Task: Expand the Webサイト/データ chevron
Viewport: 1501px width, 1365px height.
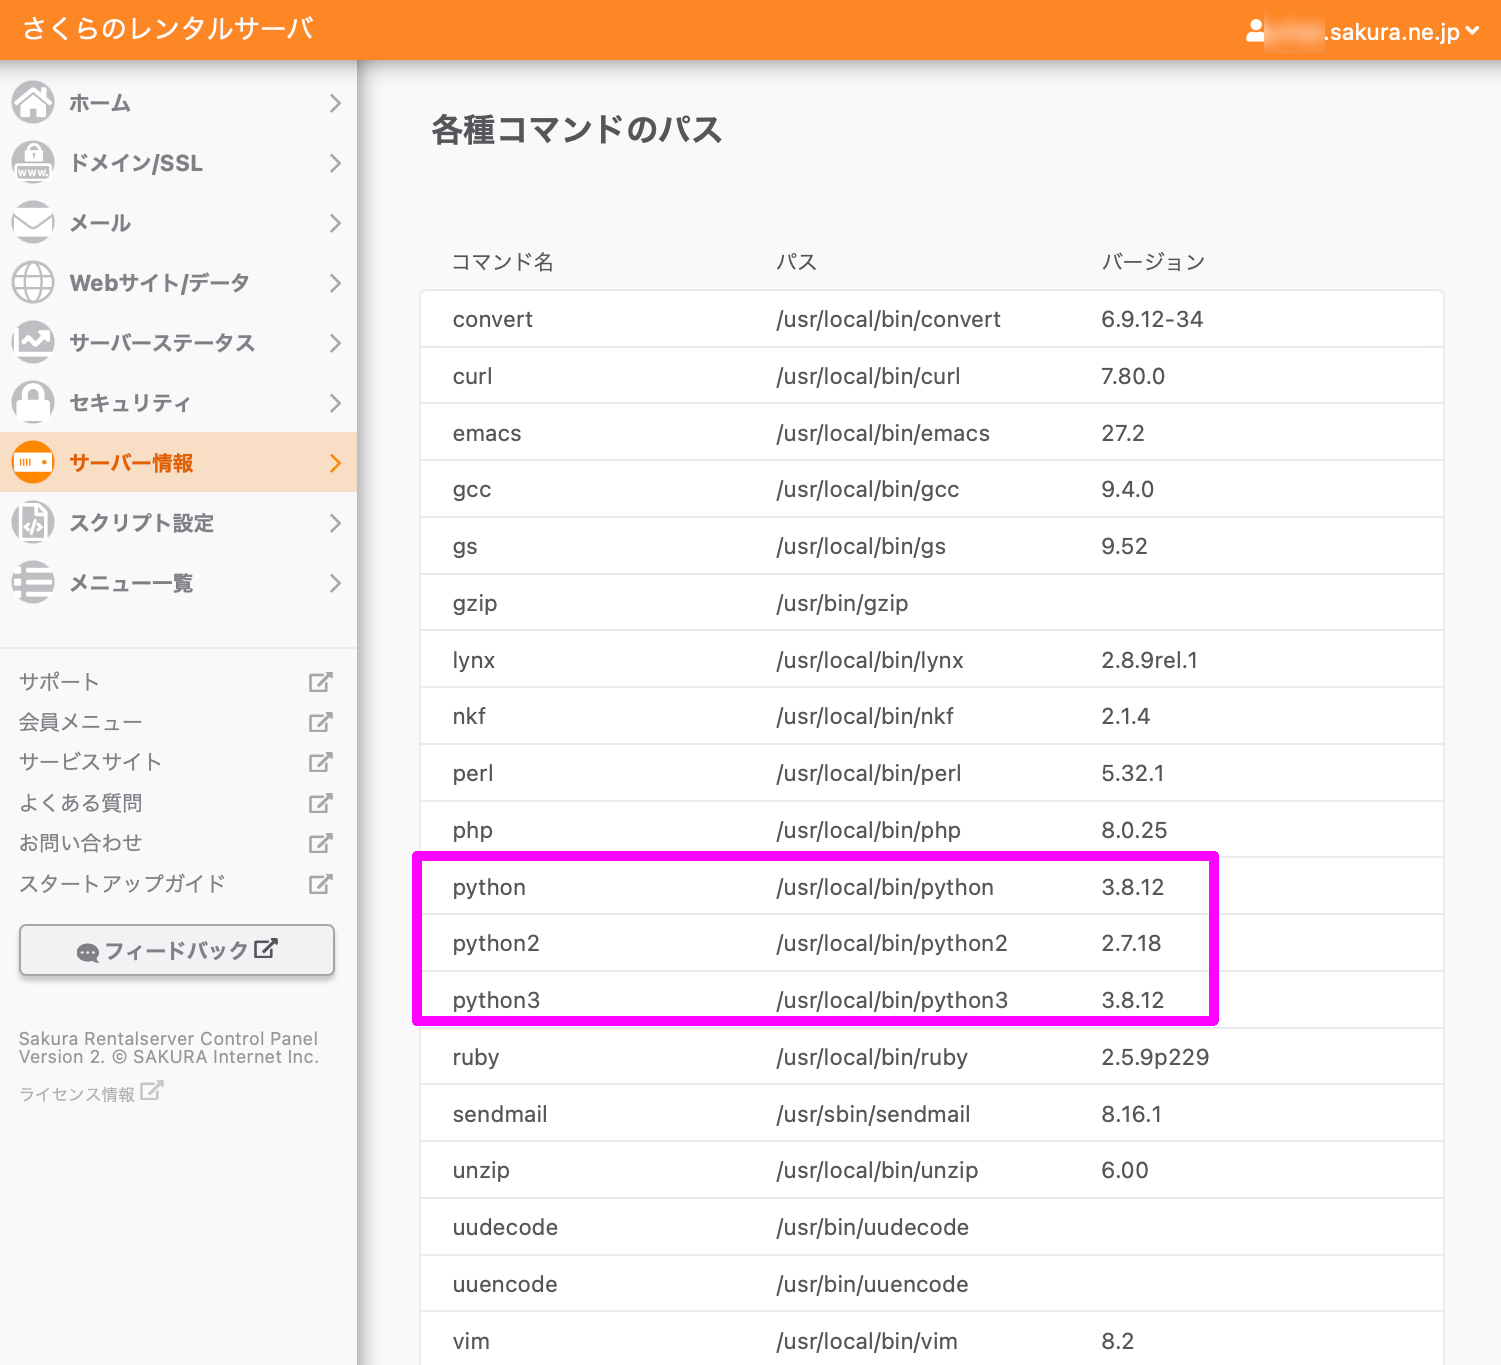Action: point(335,283)
